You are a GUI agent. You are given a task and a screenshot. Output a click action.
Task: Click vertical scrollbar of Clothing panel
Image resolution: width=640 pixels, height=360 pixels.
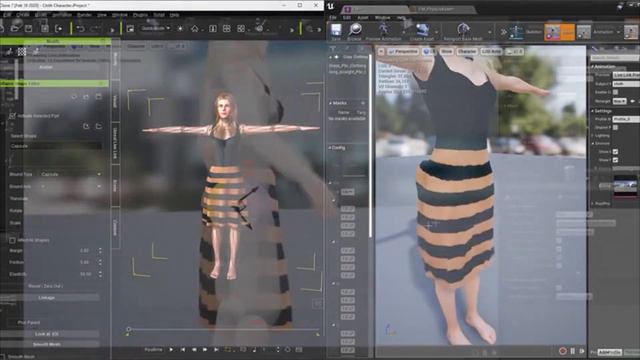click(371, 145)
